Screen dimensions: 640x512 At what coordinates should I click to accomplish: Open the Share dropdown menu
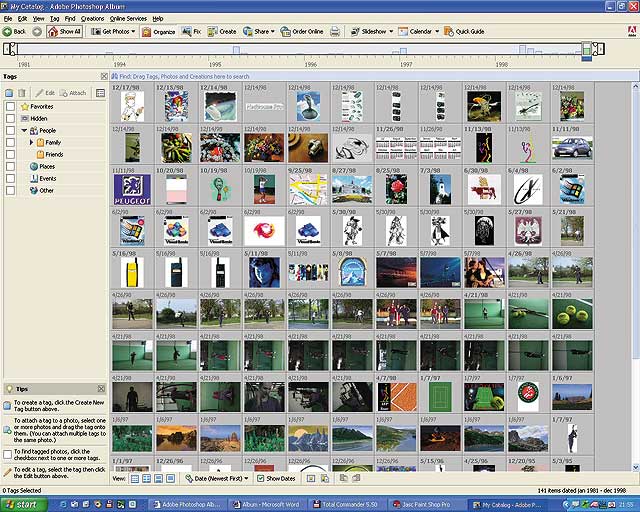coord(259,31)
